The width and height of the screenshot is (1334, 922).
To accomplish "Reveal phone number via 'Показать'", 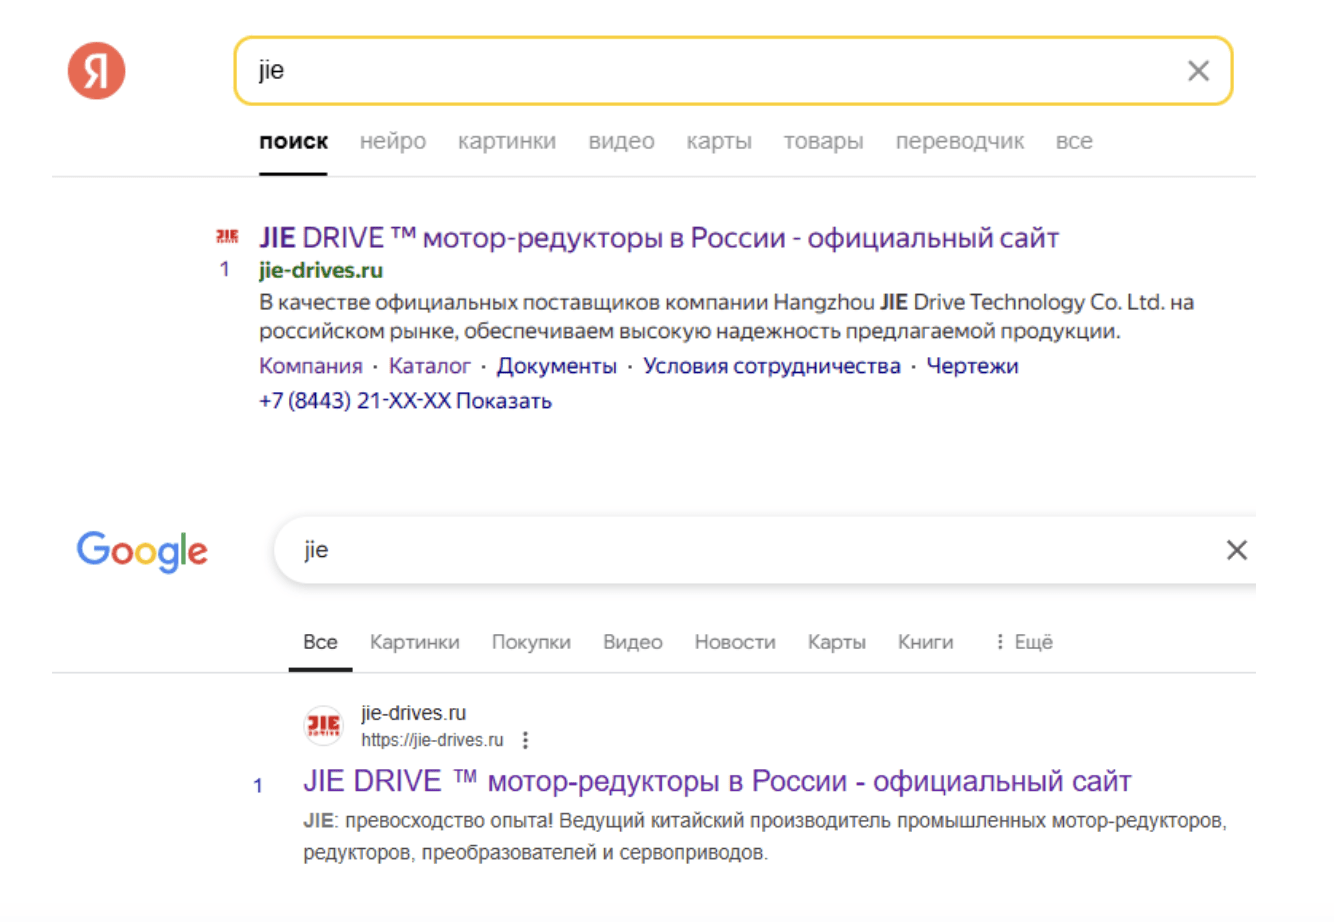I will tap(504, 401).
